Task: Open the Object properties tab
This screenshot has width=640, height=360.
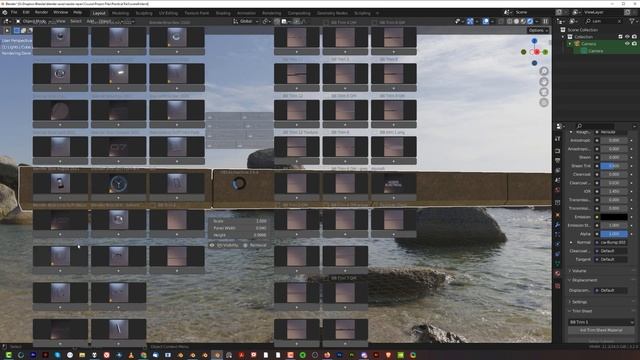Action: 558,215
